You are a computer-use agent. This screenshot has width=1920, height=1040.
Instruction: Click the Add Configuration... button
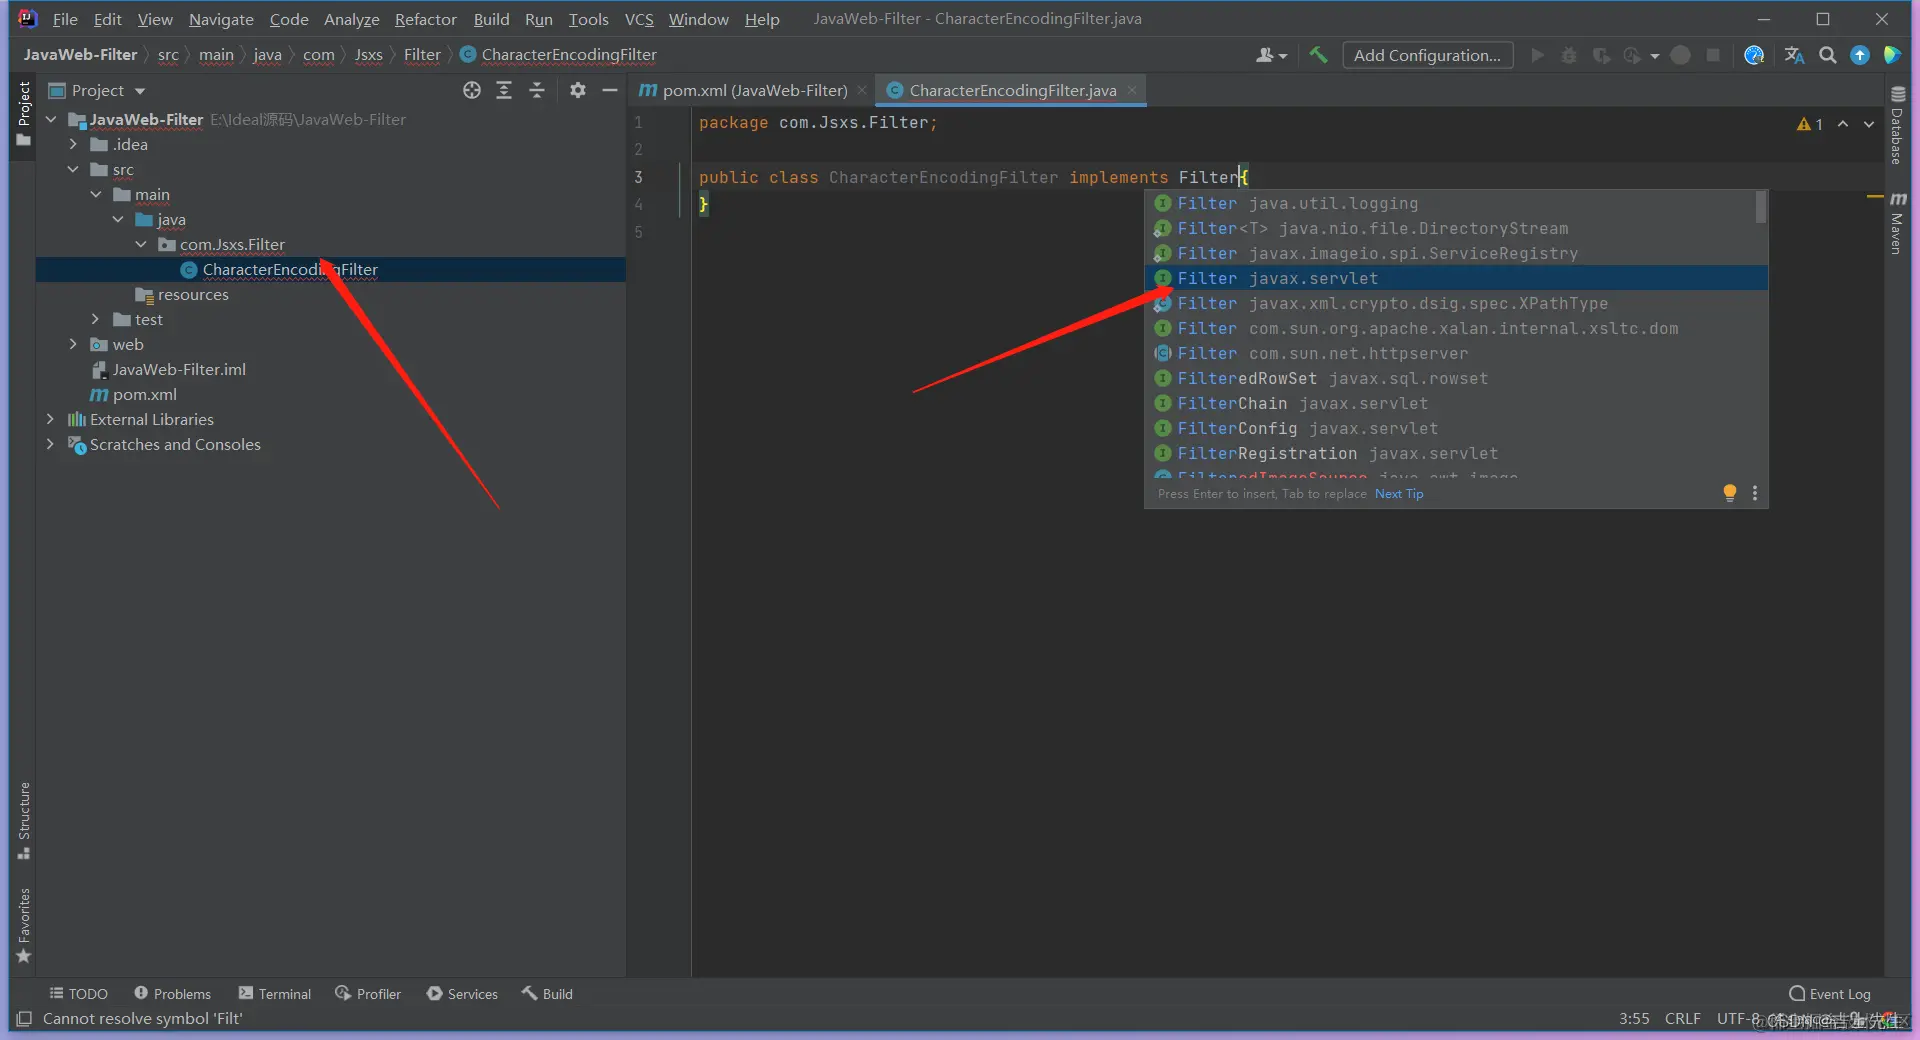[1427, 55]
